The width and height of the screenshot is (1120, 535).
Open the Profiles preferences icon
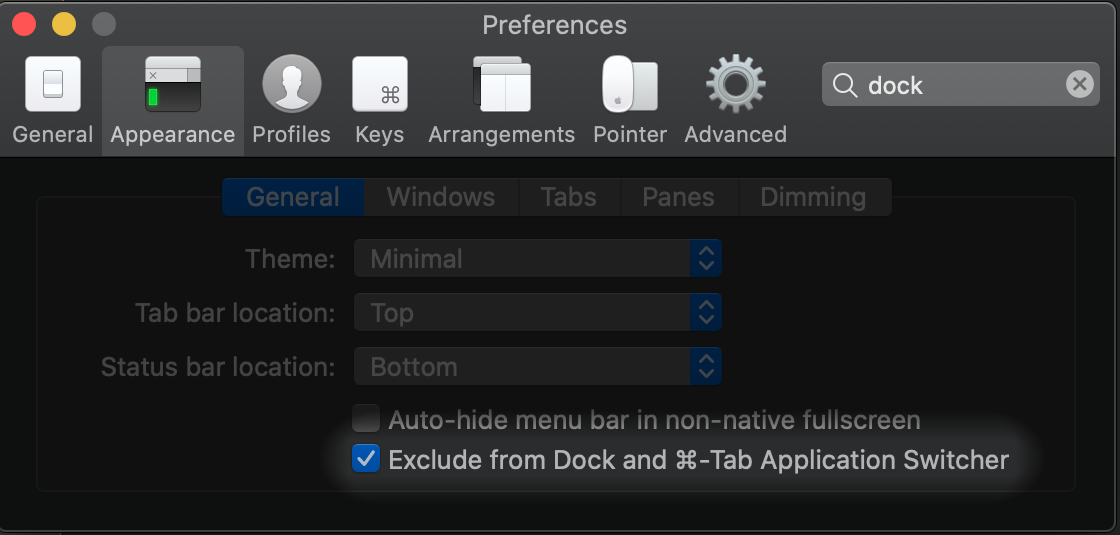(291, 85)
